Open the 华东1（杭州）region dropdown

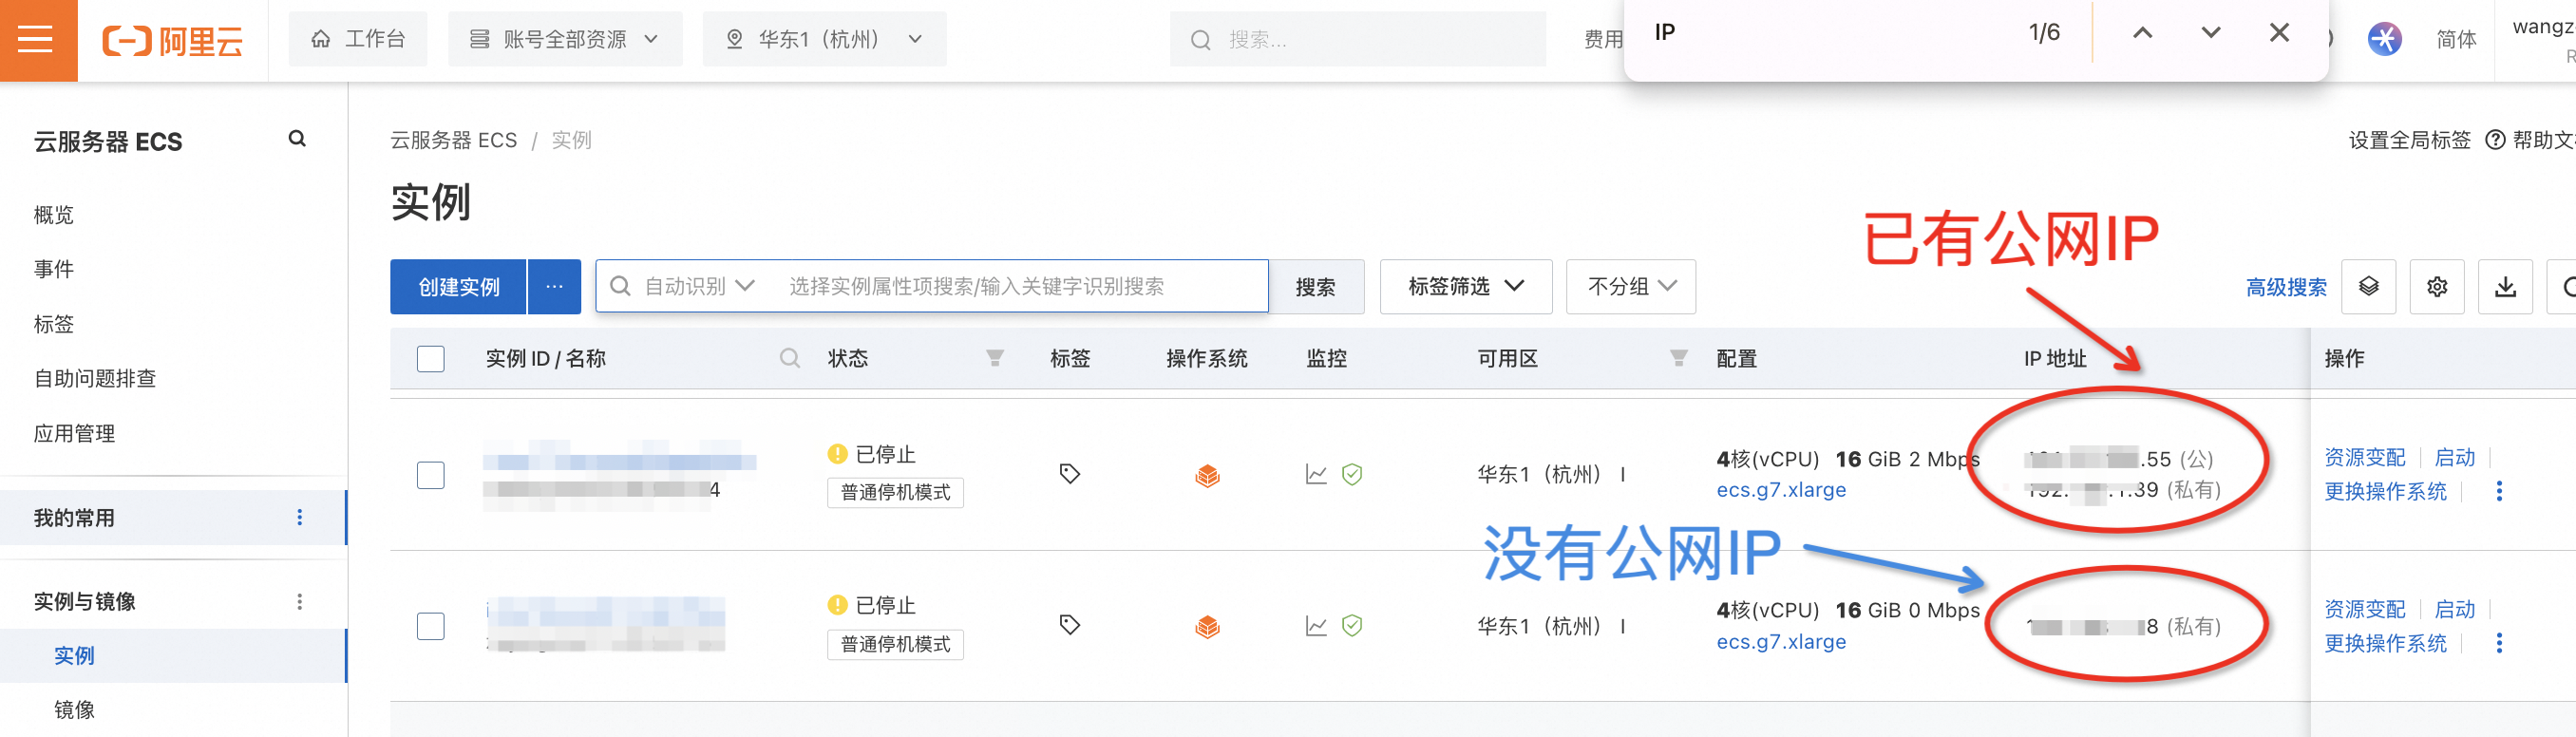pos(824,40)
